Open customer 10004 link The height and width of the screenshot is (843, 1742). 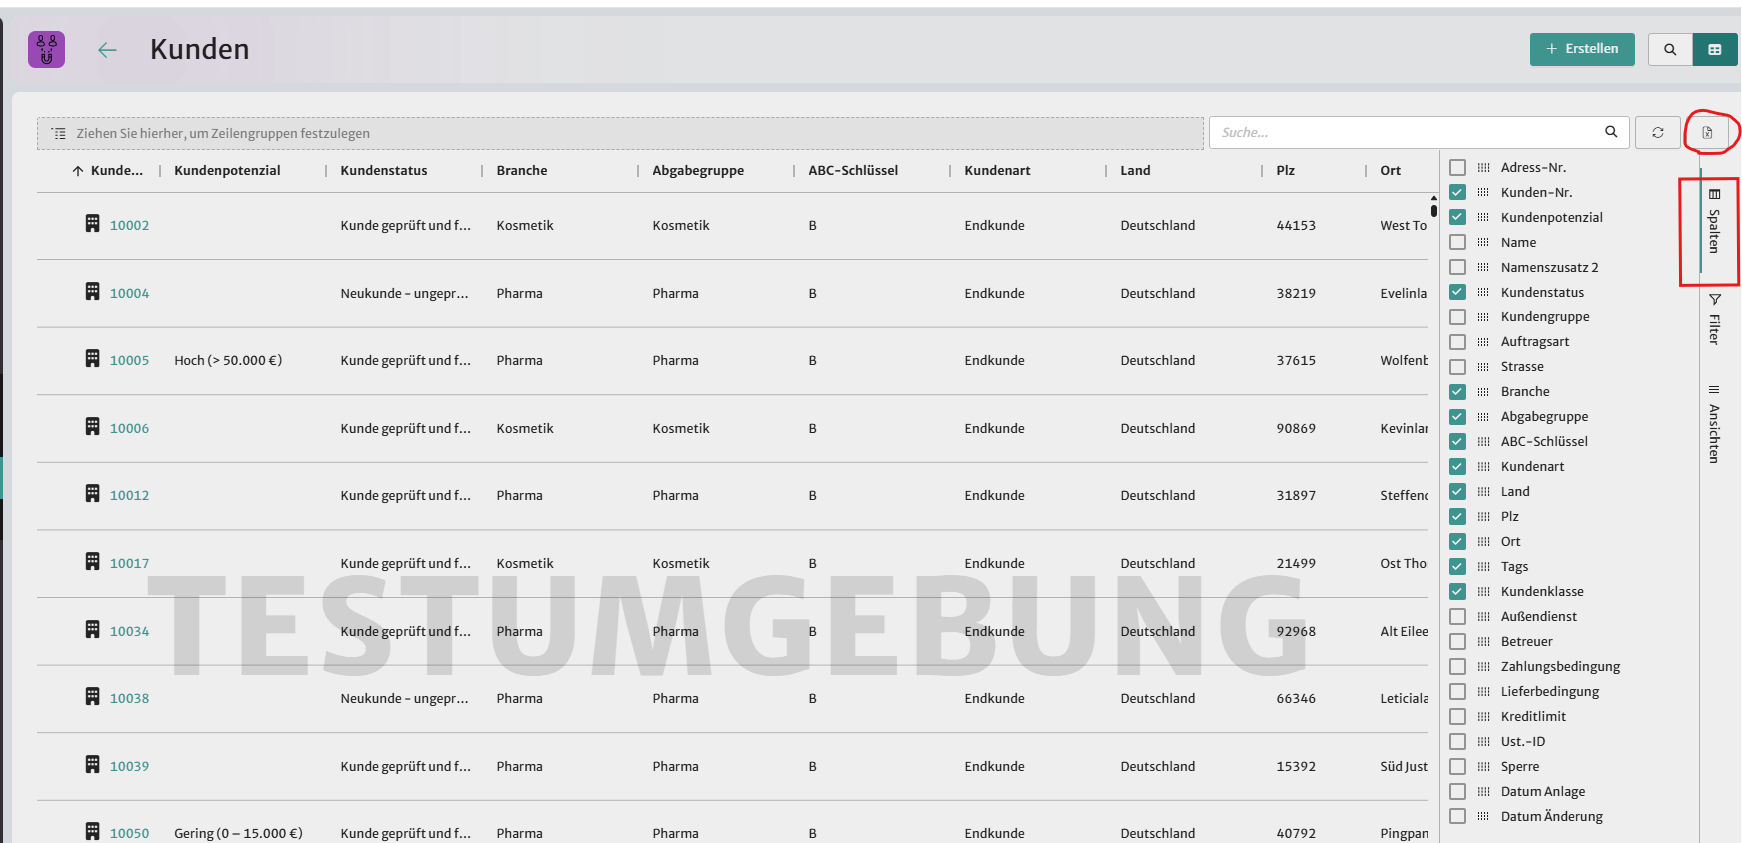click(x=129, y=294)
